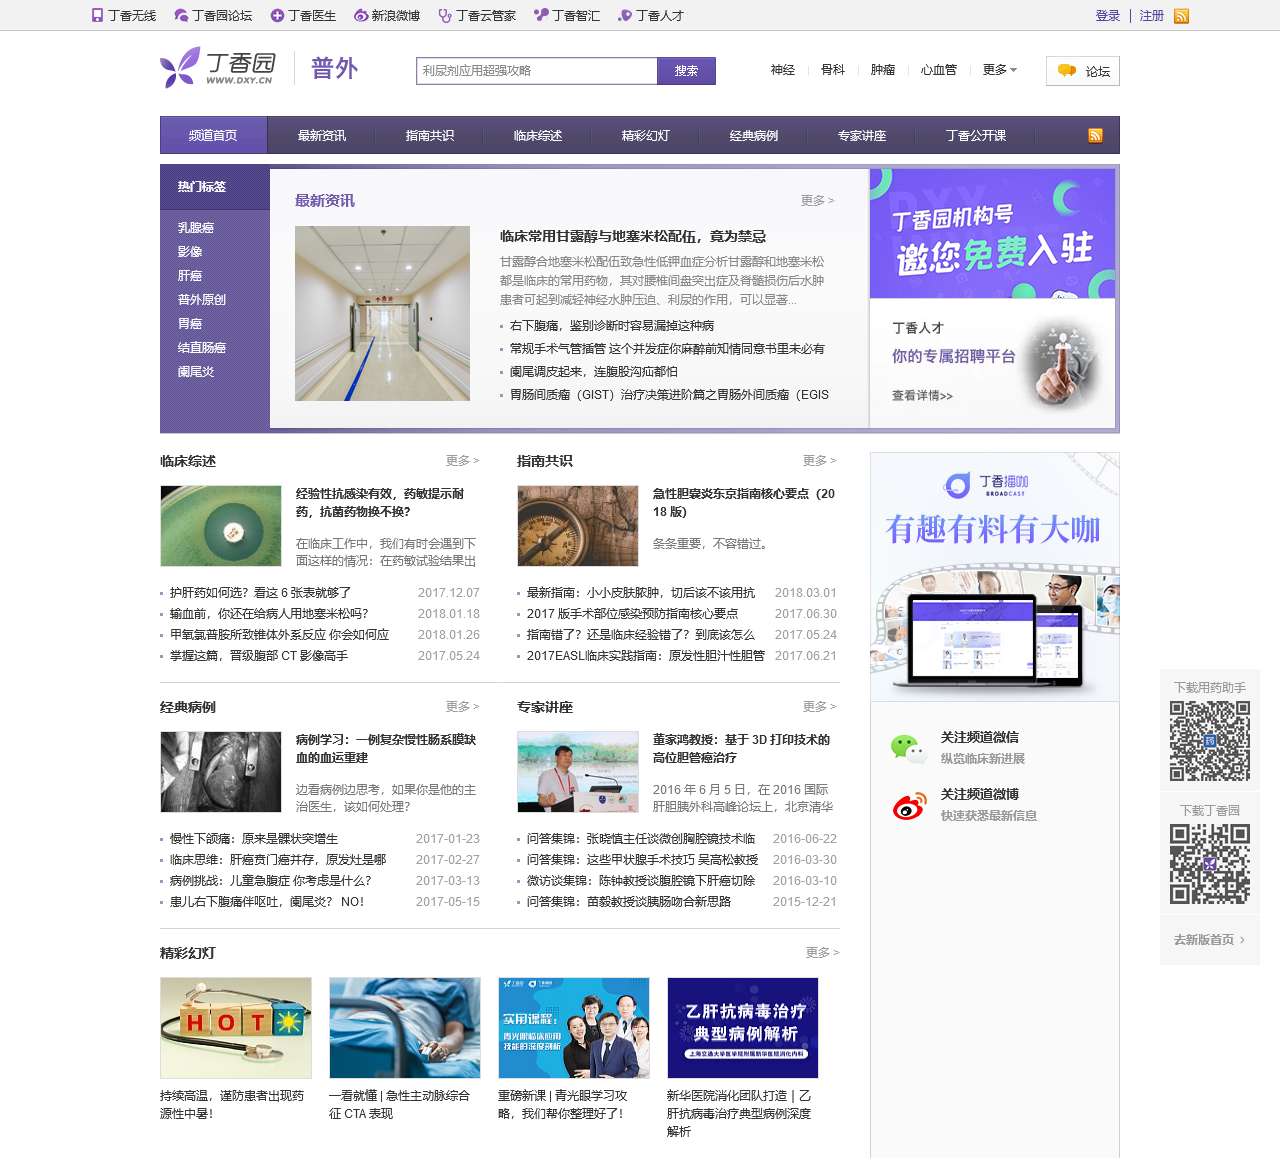Select the 乳腺癌 hot tag
1280x1167 pixels.
pos(196,228)
